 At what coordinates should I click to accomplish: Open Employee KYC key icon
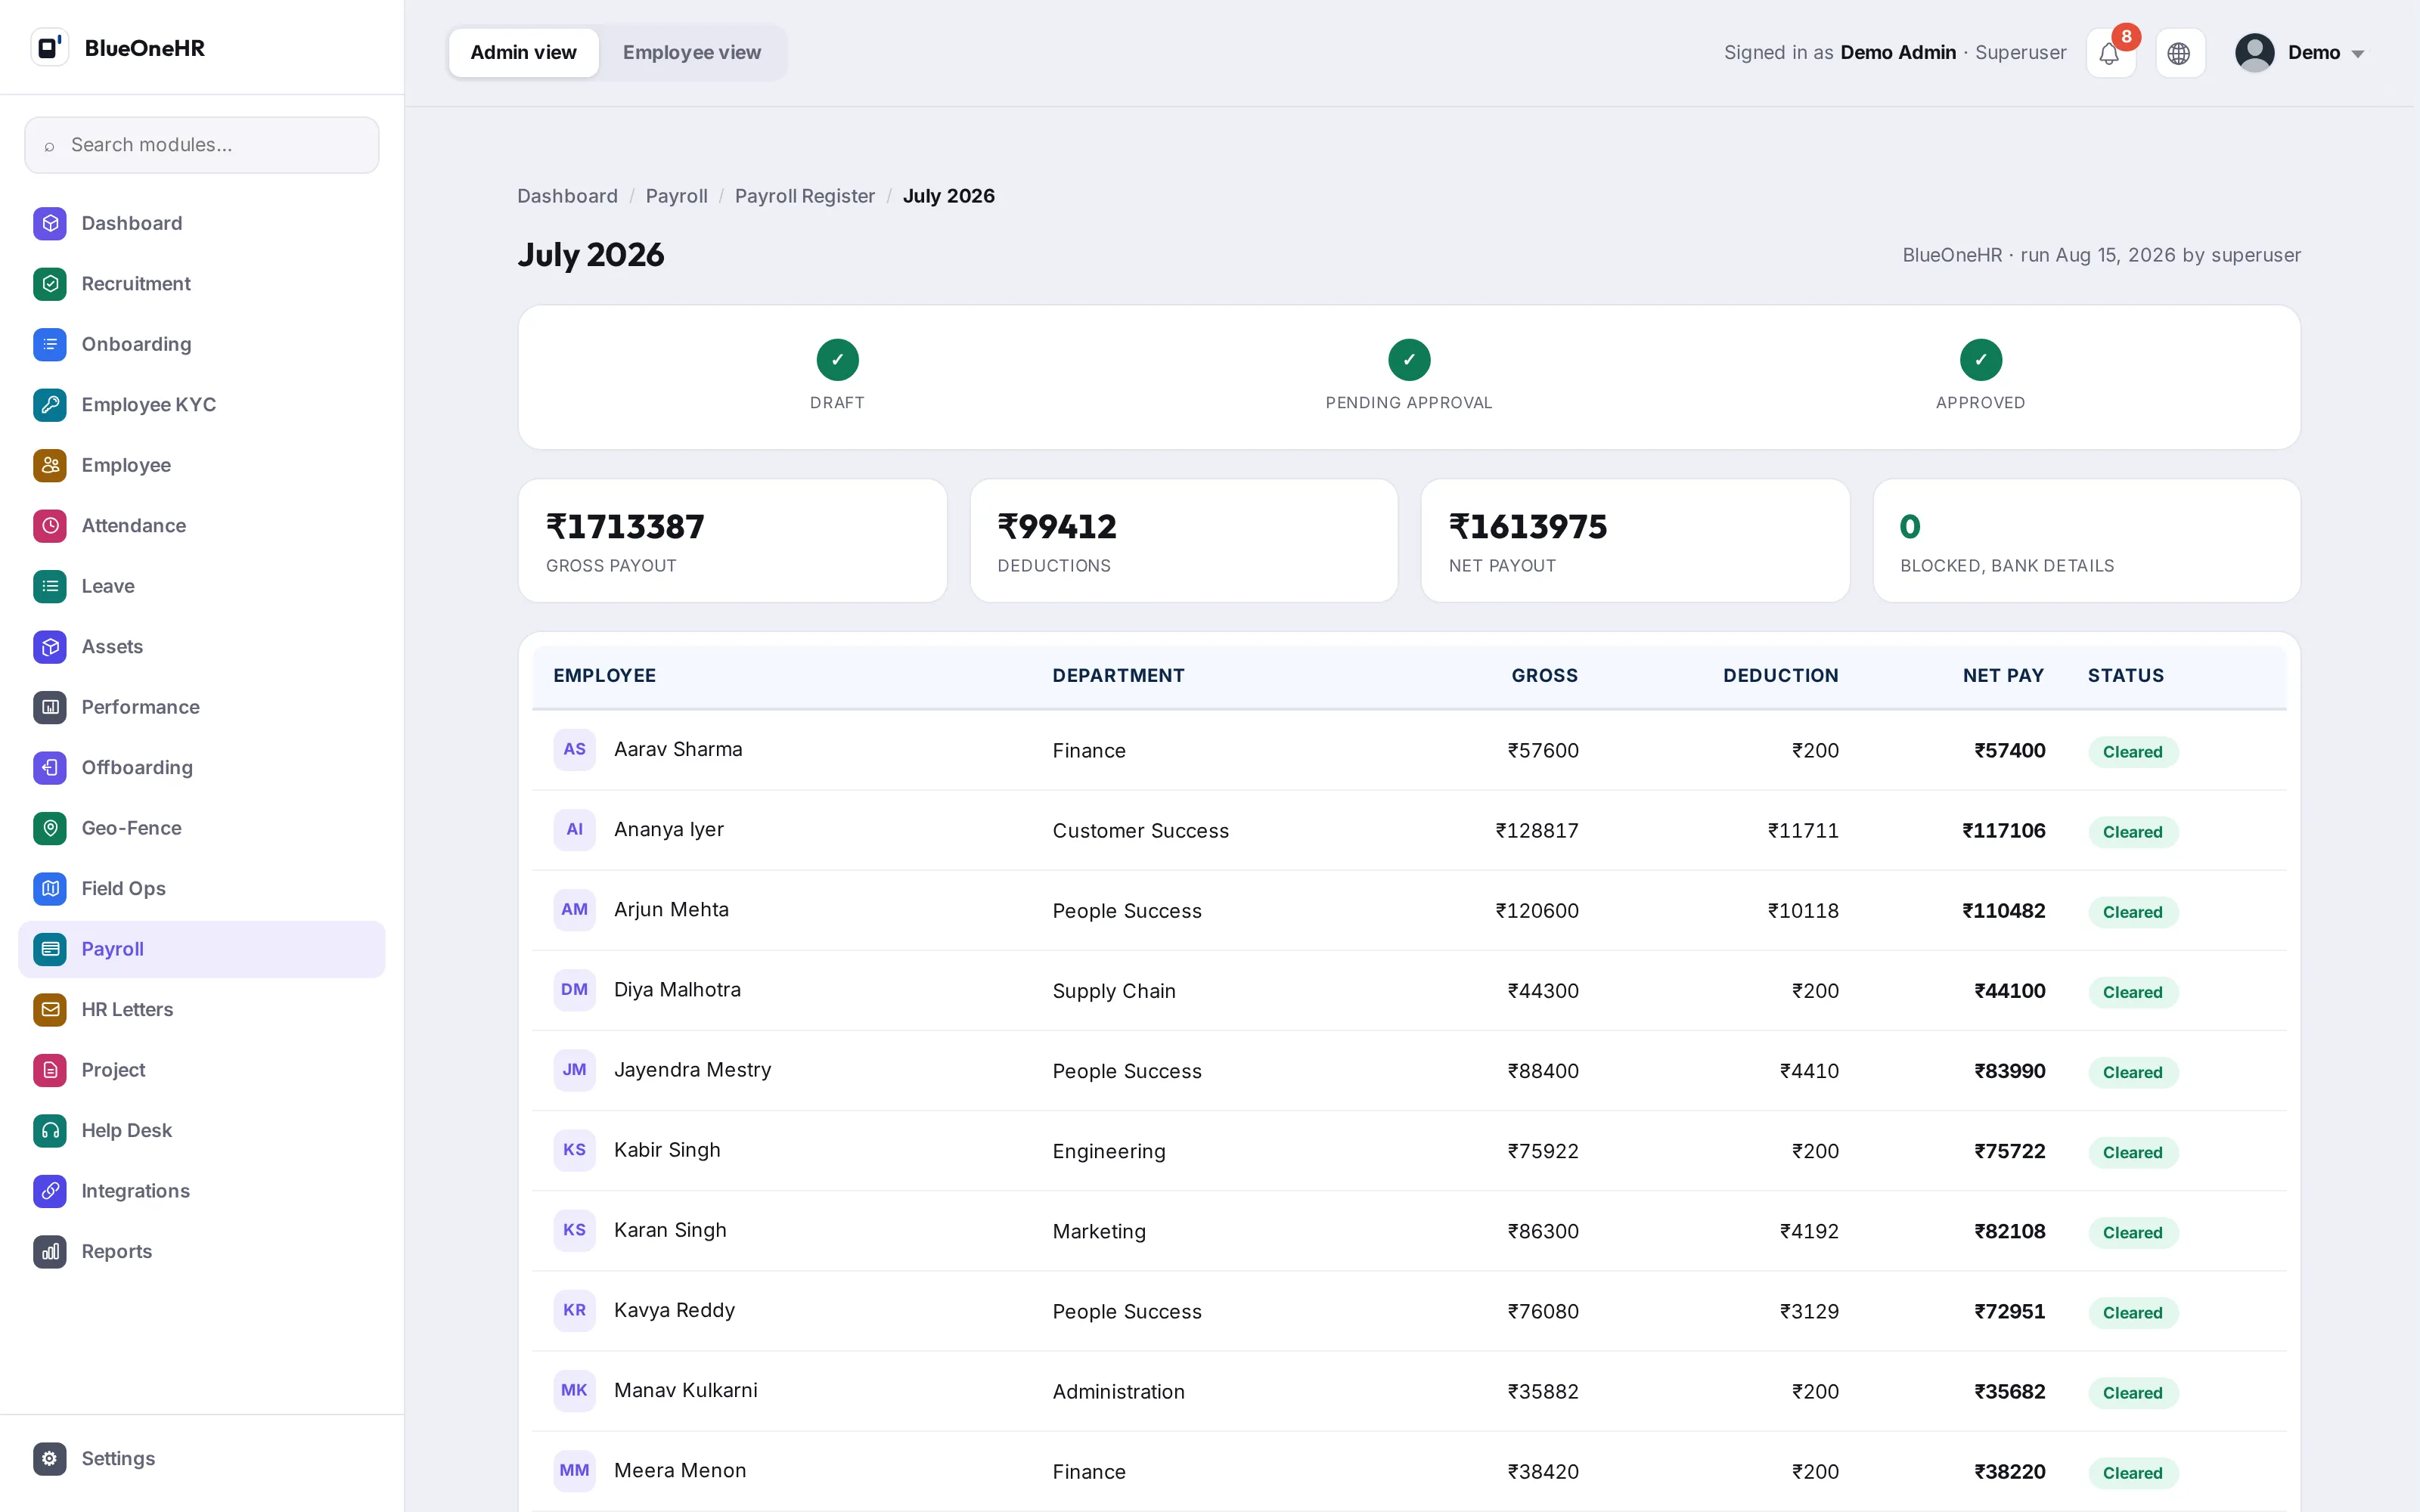pos(50,405)
